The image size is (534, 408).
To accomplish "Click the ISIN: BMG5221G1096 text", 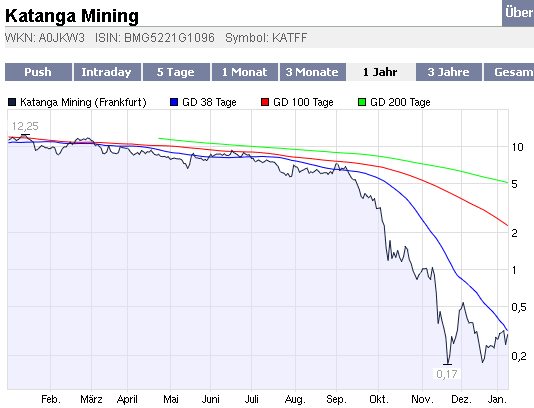I will [x=155, y=37].
